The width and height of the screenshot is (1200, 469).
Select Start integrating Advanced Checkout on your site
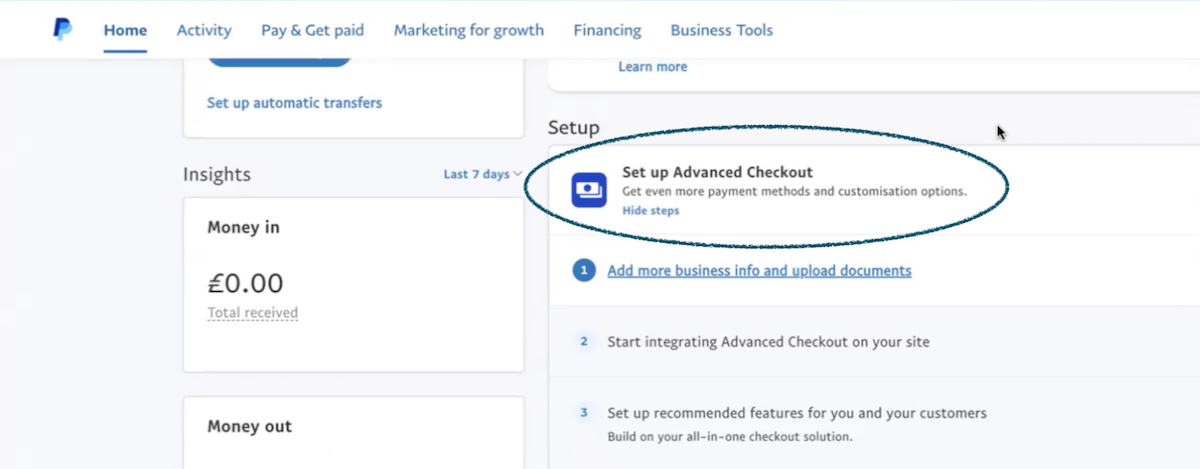(x=768, y=342)
